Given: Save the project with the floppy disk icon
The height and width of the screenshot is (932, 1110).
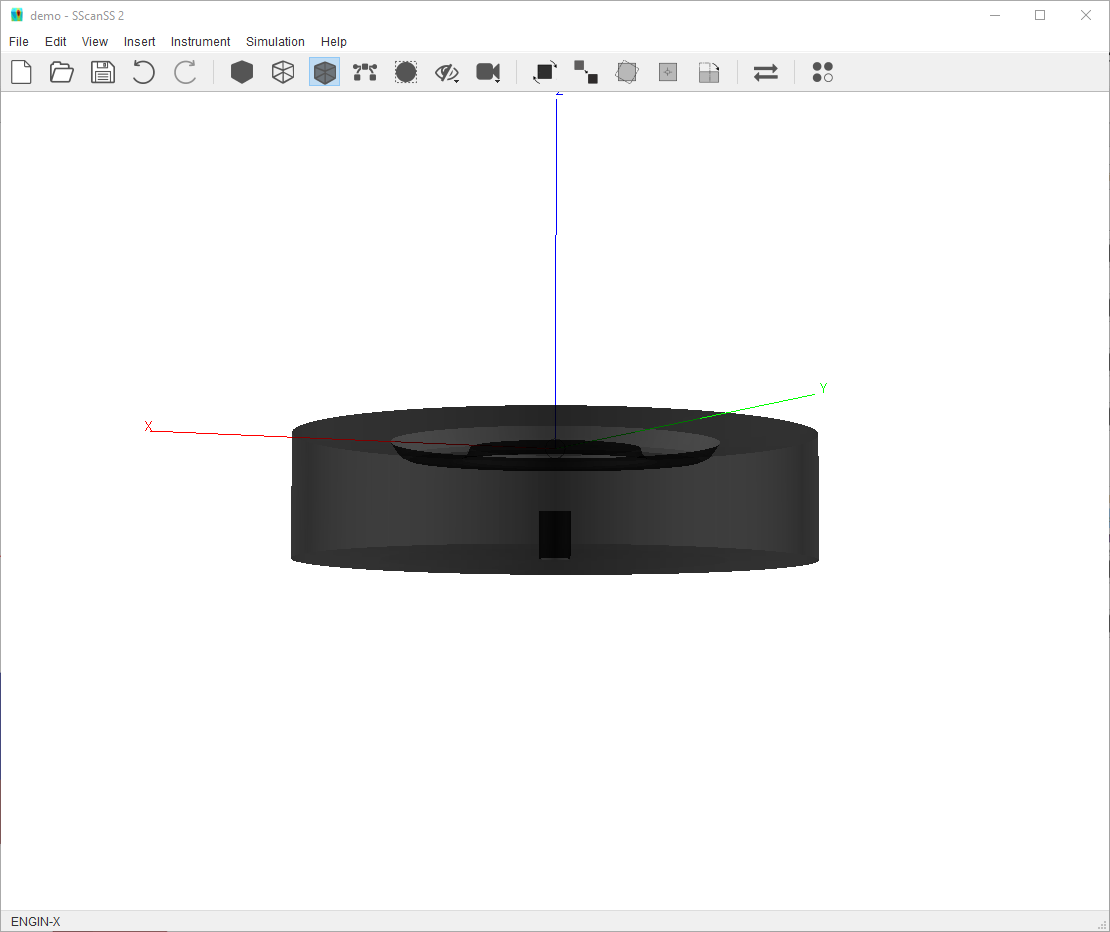Looking at the screenshot, I should point(103,72).
